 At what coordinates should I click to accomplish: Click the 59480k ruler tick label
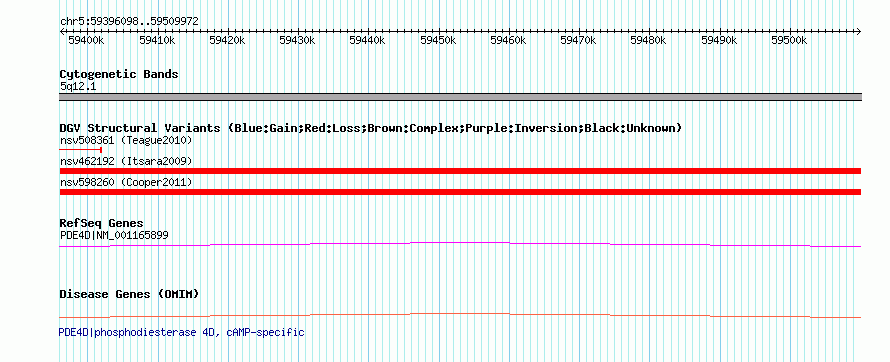point(648,40)
